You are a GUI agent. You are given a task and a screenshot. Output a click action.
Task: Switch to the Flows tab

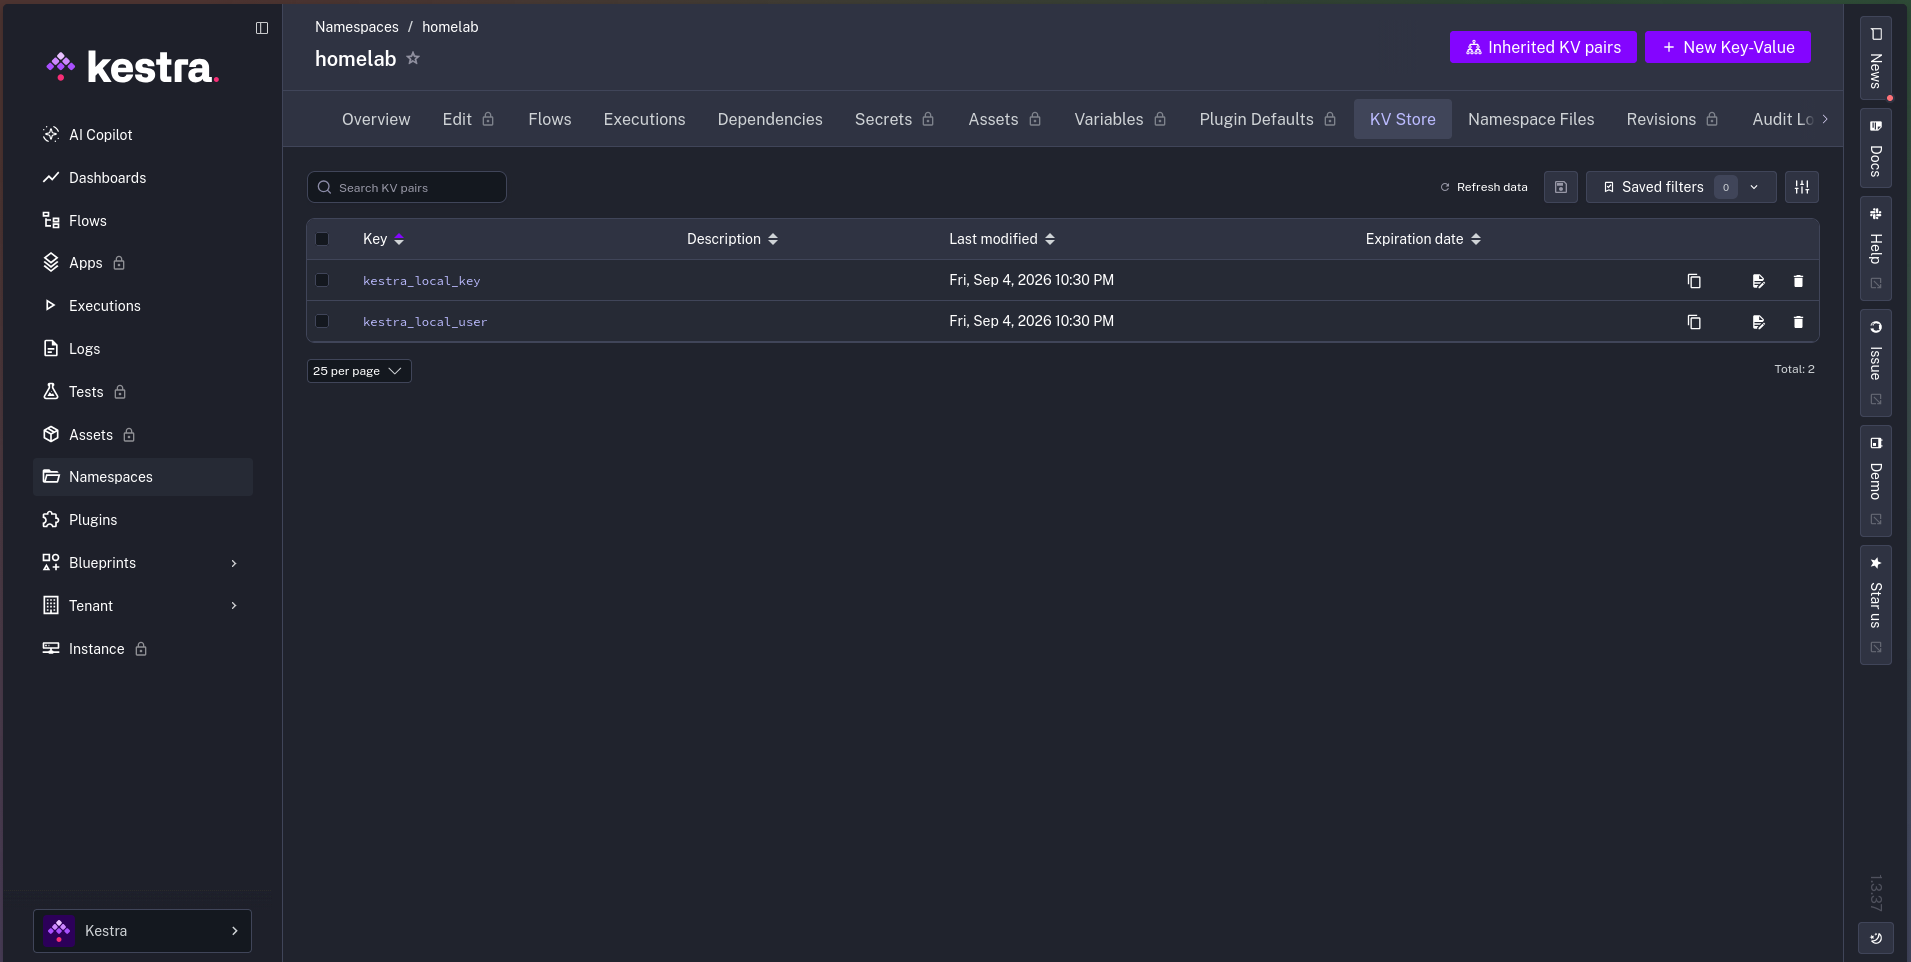(550, 119)
